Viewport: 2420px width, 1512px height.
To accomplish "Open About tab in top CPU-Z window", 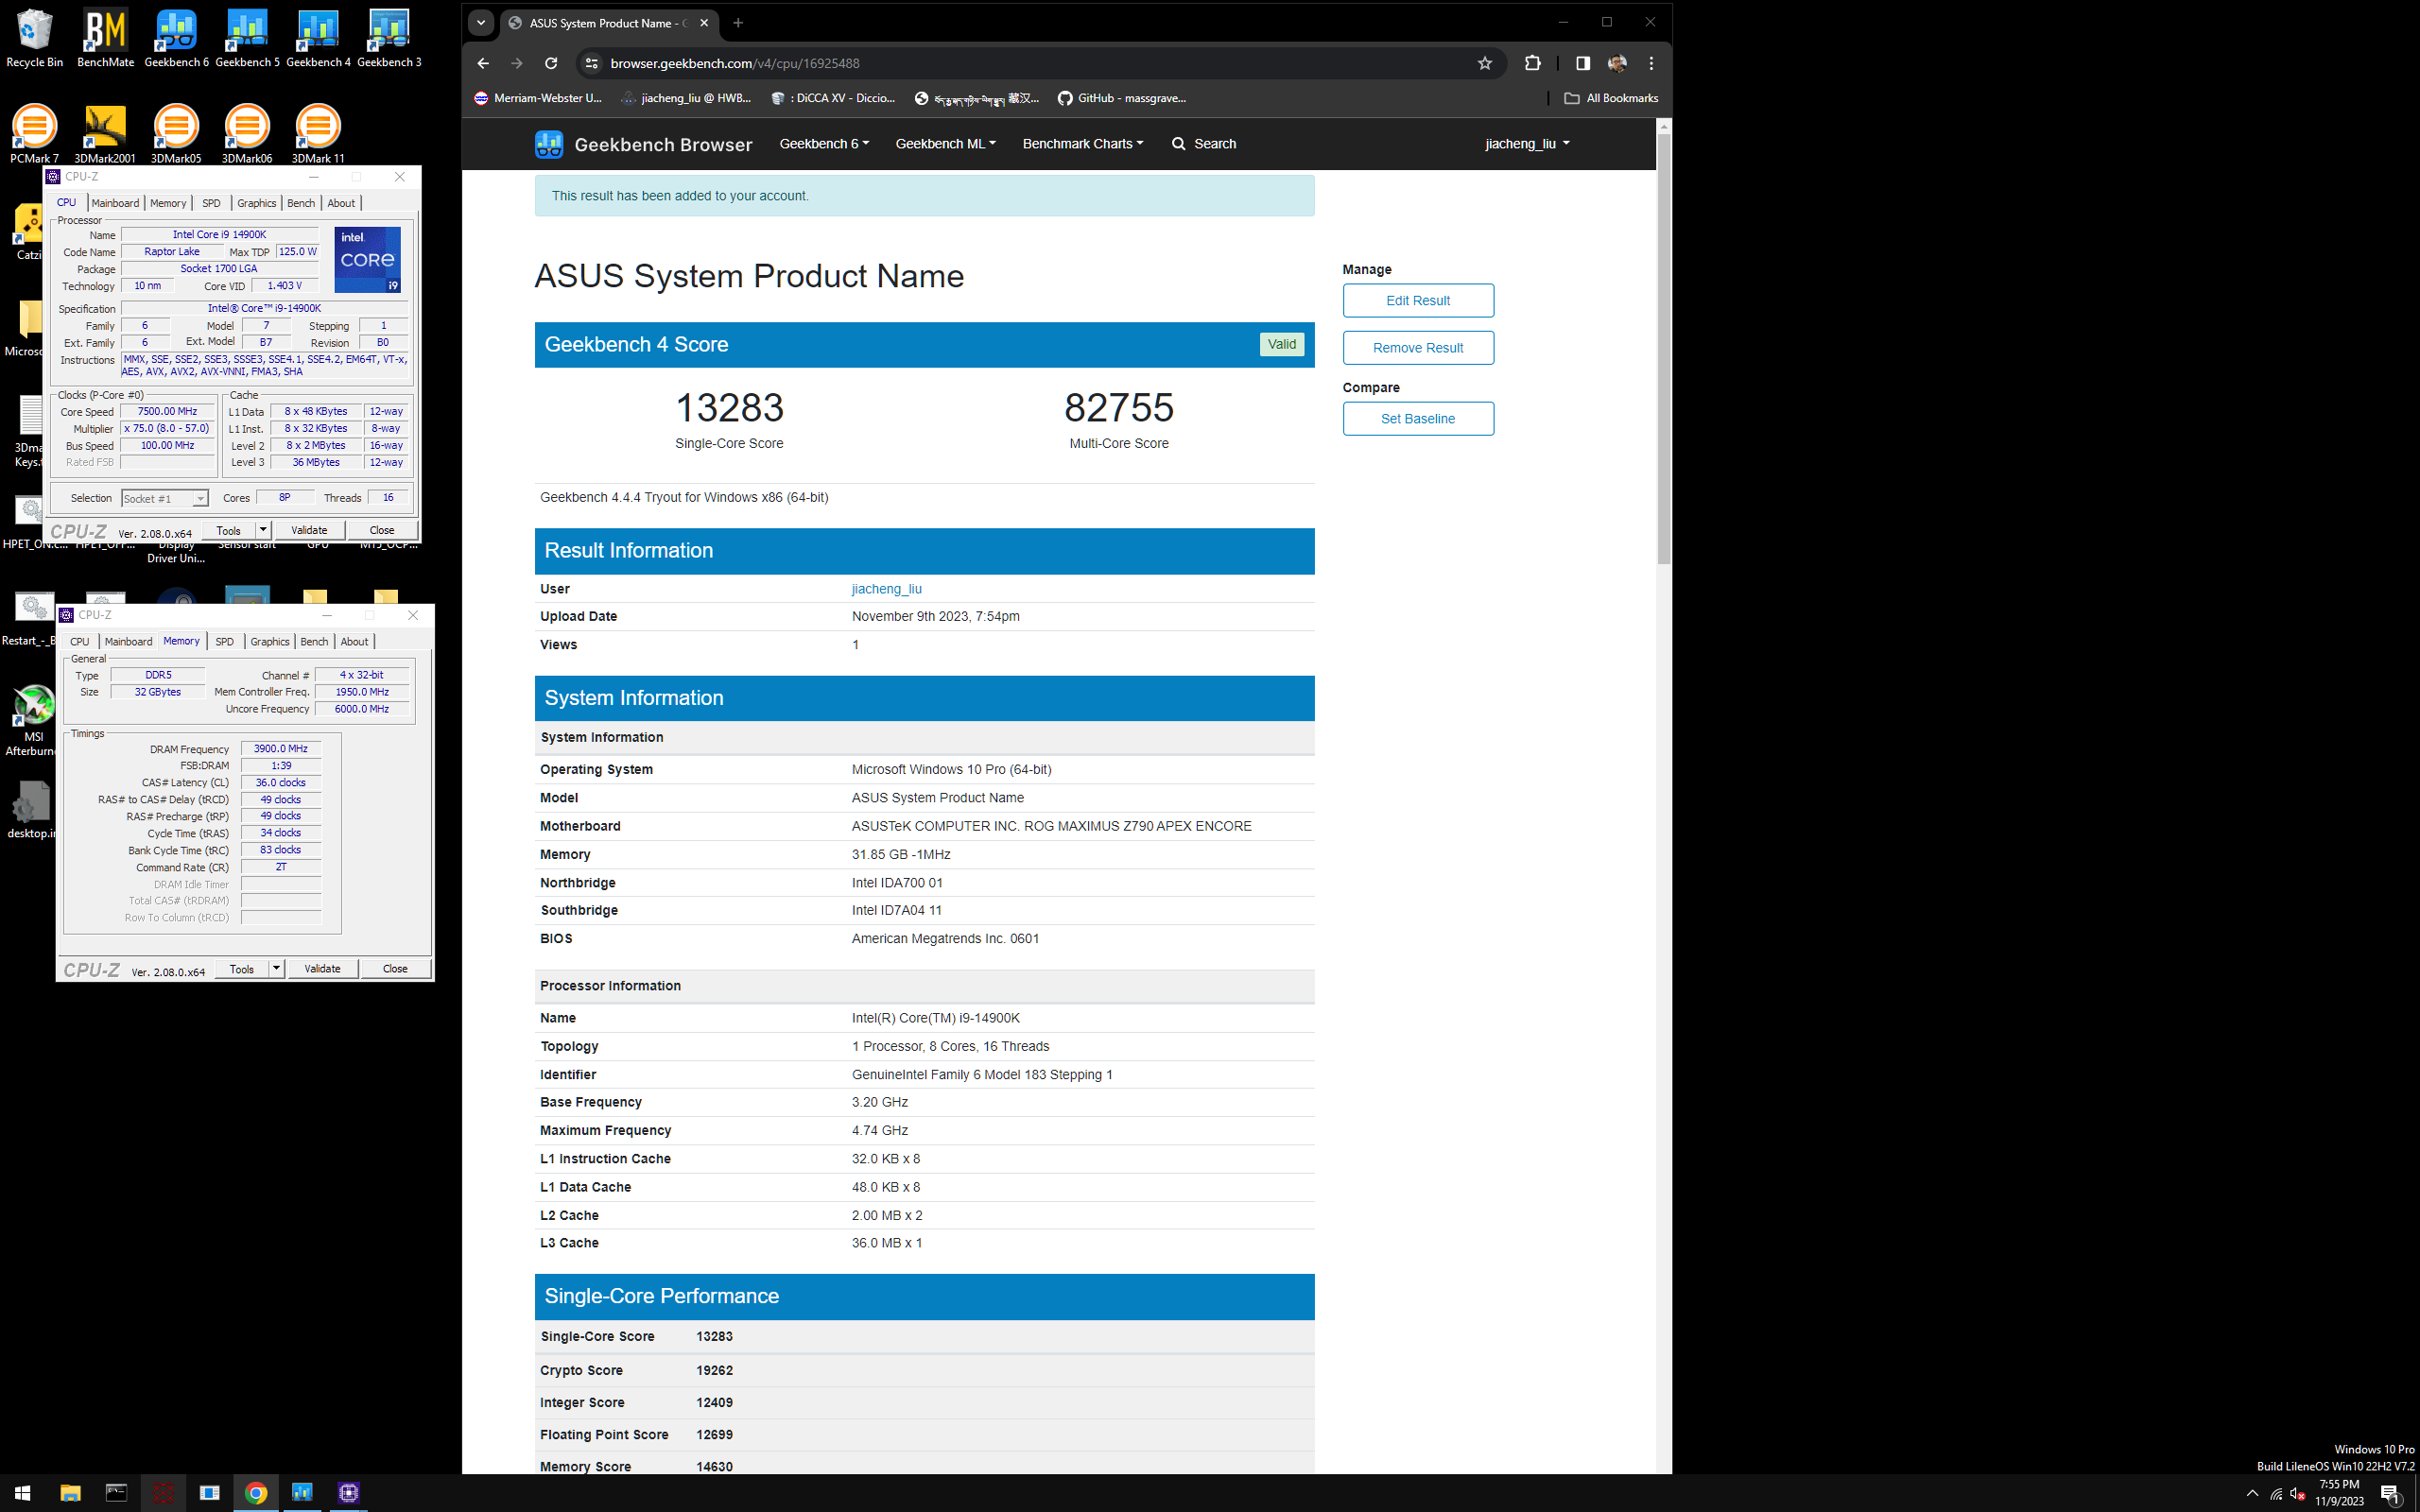I will coord(341,203).
